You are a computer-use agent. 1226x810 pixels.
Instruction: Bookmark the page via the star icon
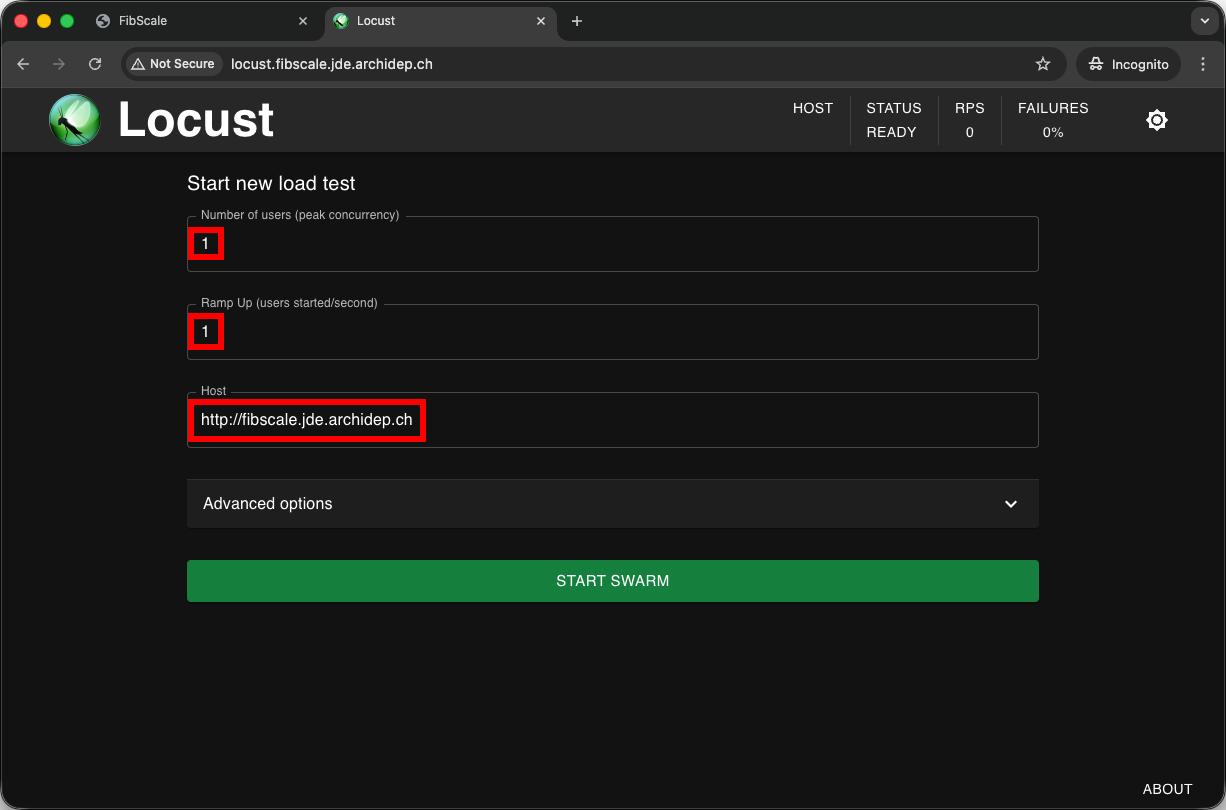(1043, 64)
